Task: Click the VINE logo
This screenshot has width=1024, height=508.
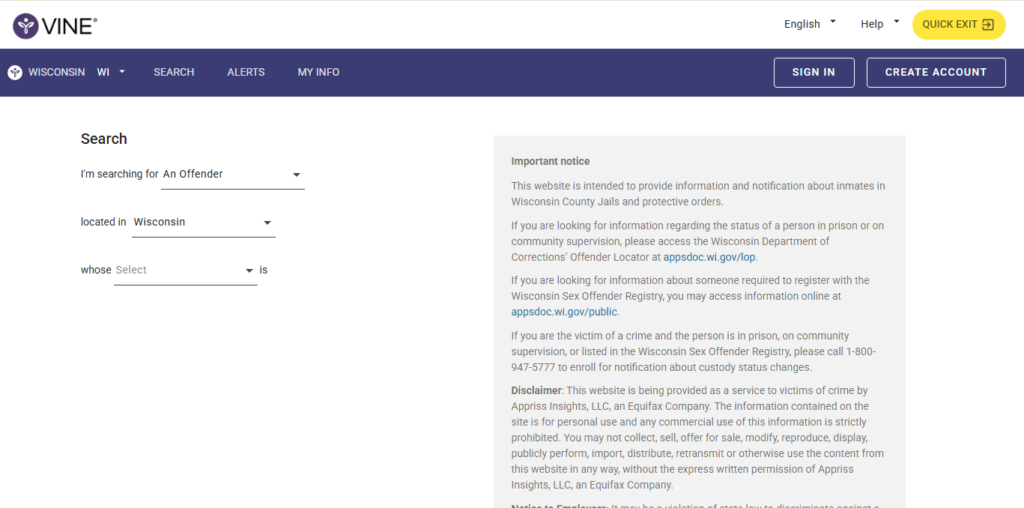Action: [x=55, y=25]
